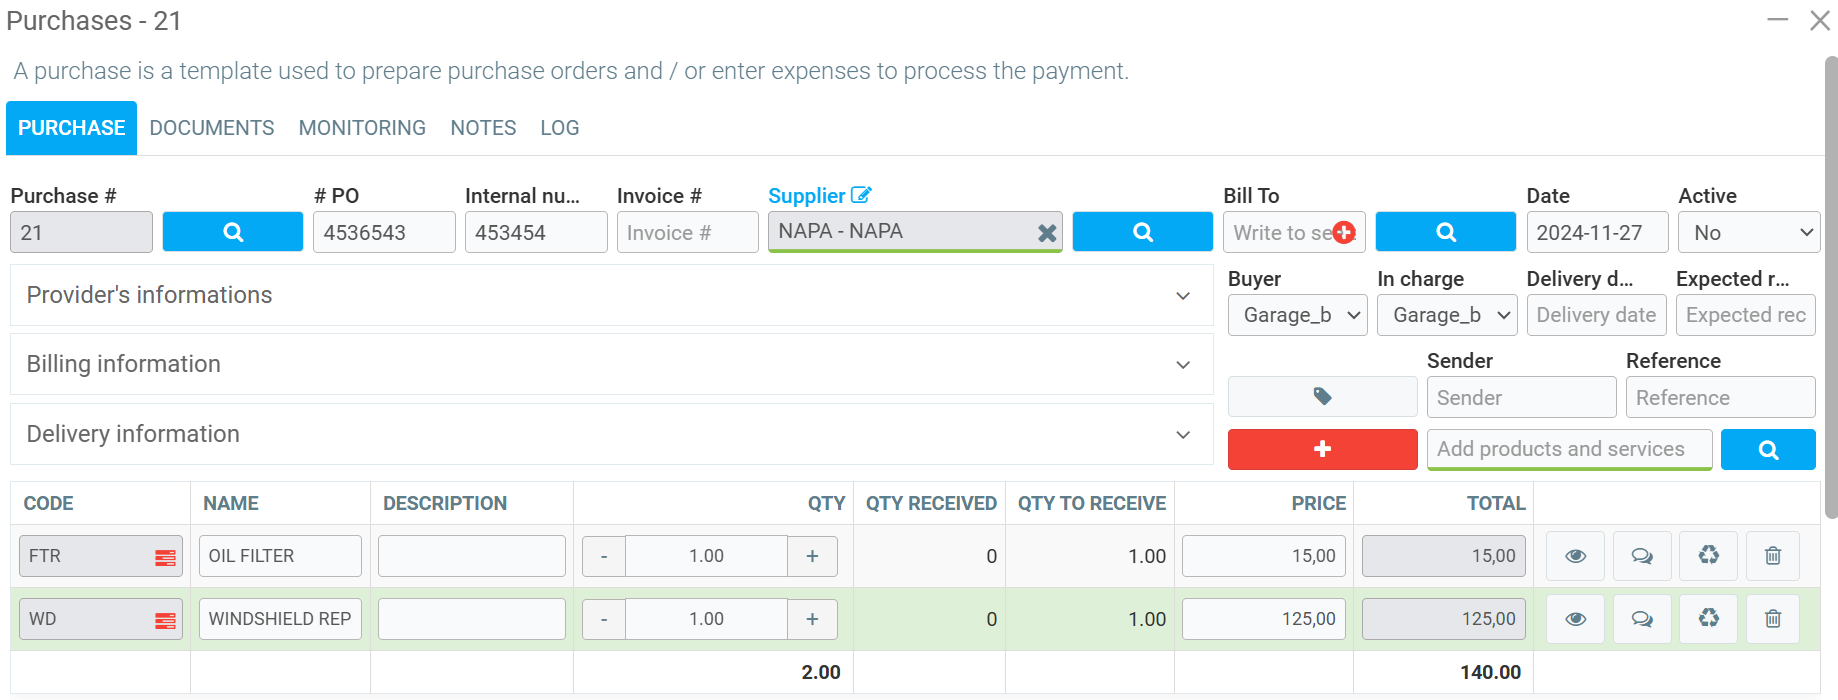
Task: Click the red plus add button
Action: pyautogui.click(x=1322, y=449)
